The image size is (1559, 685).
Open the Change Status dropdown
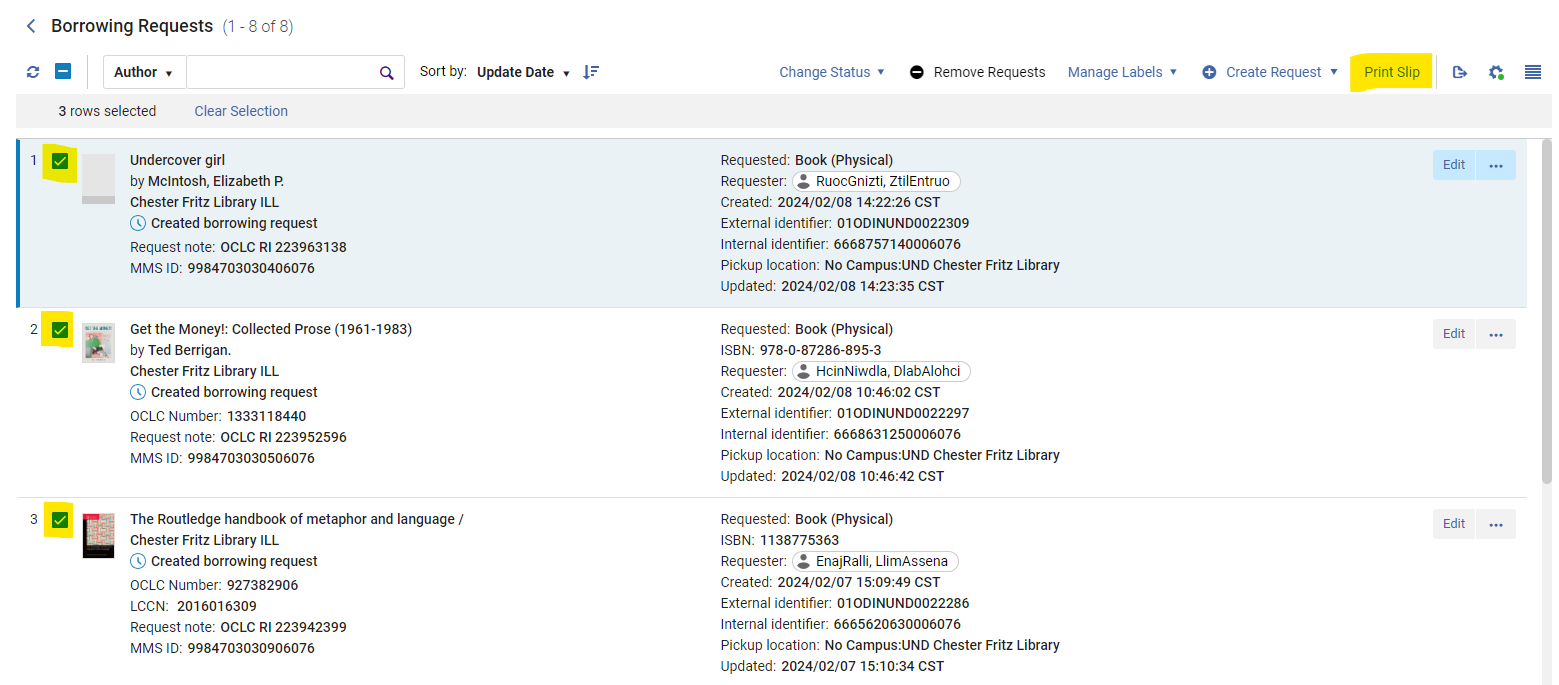pos(832,72)
